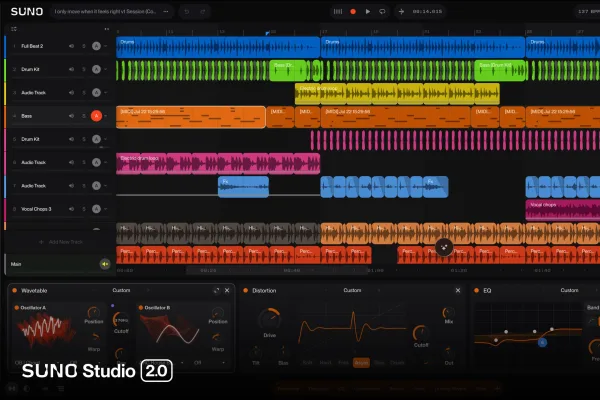Click the Wavetable Cutoff knob

click(121, 320)
